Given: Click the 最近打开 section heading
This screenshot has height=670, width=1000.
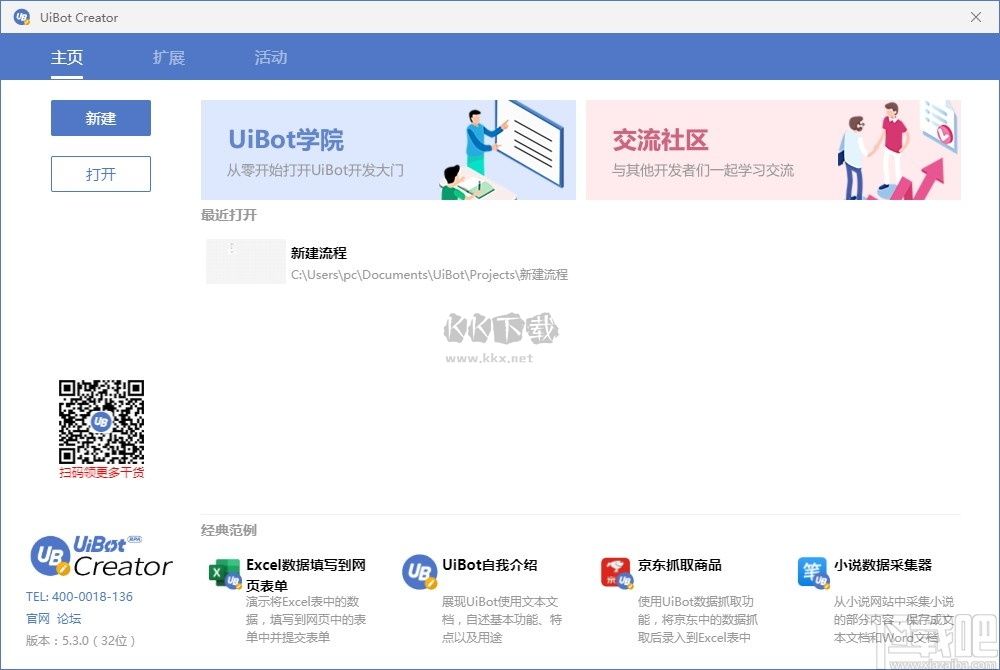Looking at the screenshot, I should click(x=229, y=215).
